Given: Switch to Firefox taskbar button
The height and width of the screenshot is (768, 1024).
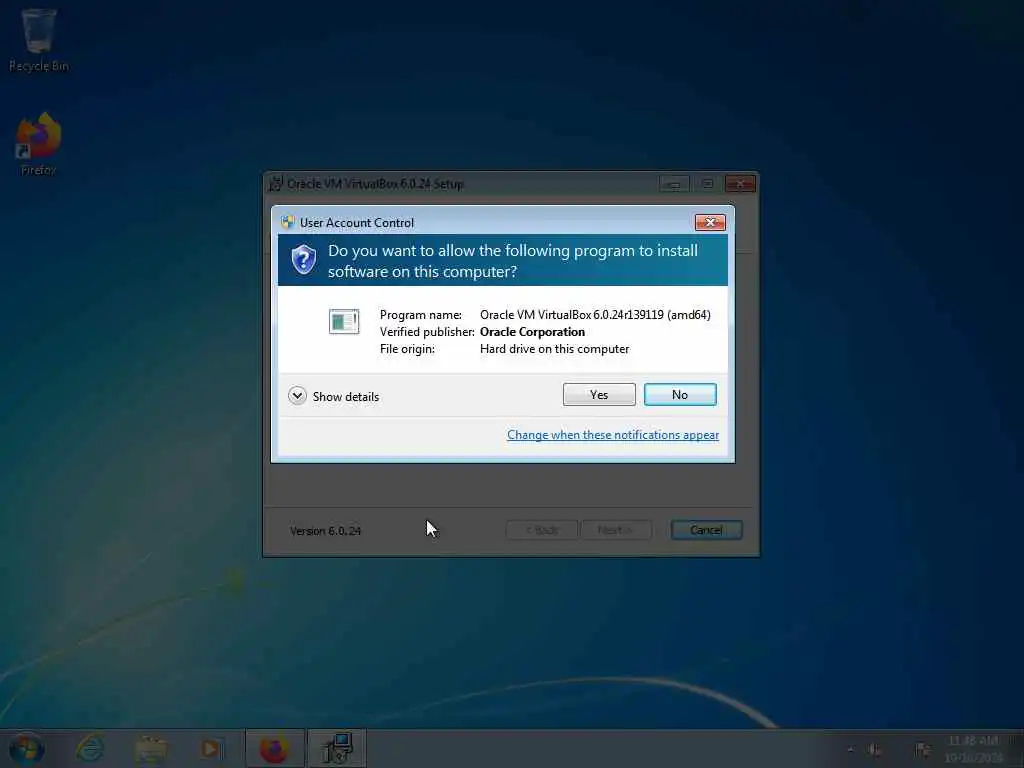Looking at the screenshot, I should [274, 749].
